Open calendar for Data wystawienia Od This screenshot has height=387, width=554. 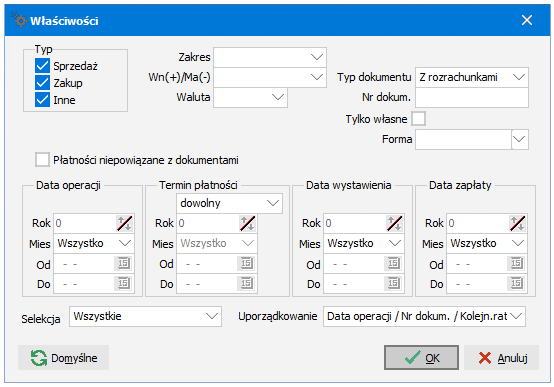click(393, 263)
